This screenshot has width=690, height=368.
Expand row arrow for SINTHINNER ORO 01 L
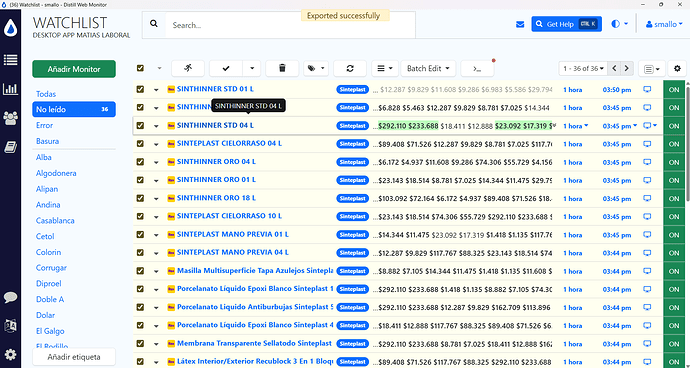coord(156,180)
